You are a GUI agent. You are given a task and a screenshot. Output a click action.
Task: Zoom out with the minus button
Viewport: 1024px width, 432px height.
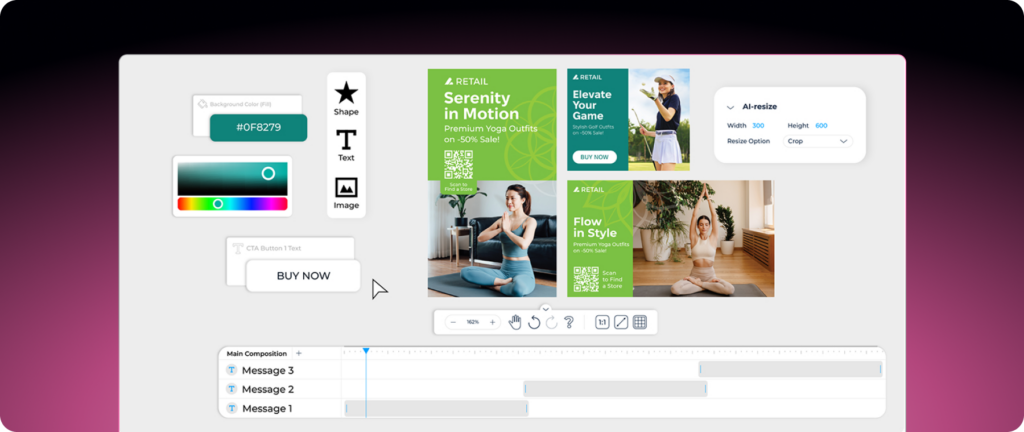(452, 322)
